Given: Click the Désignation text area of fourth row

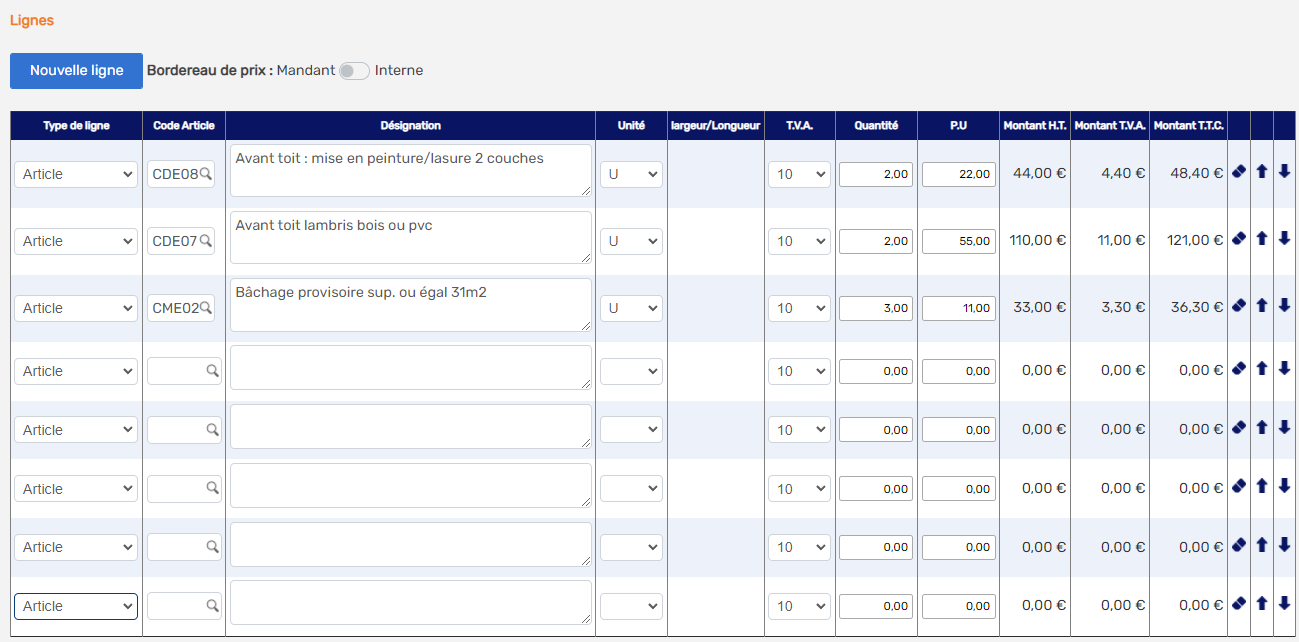Looking at the screenshot, I should pos(410,368).
